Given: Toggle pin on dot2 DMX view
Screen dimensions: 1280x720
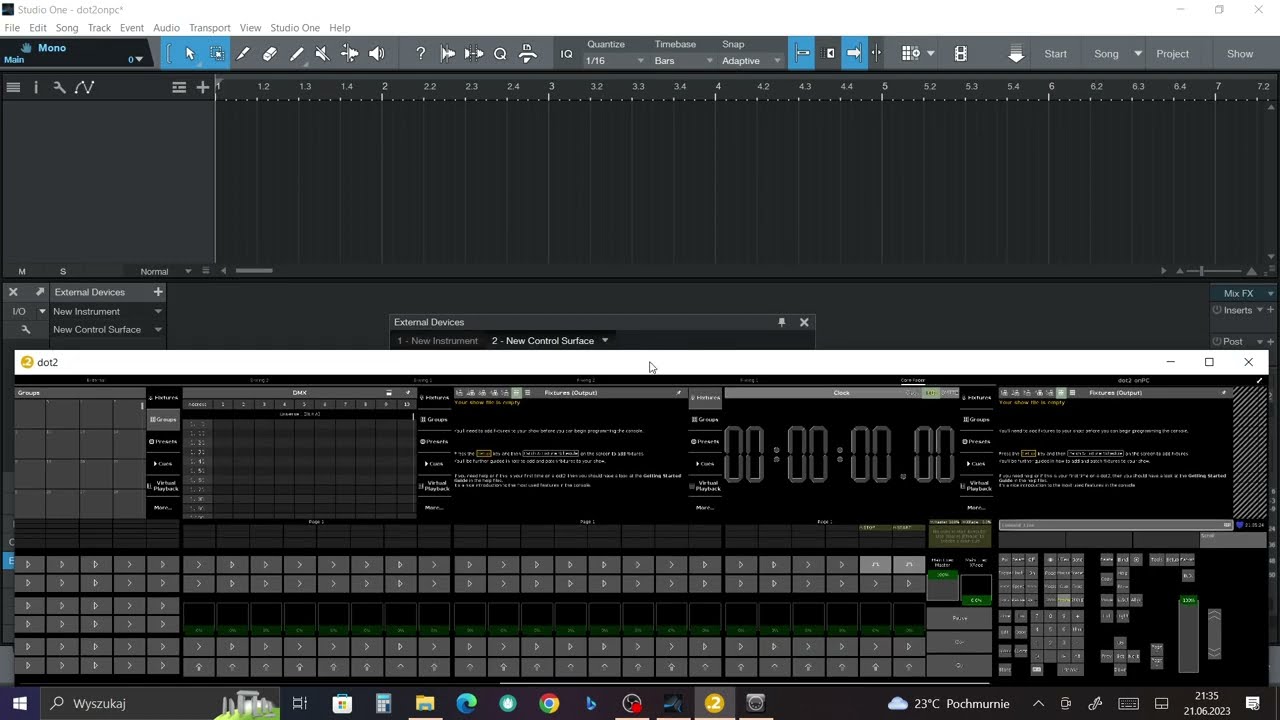Looking at the screenshot, I should coord(407,393).
